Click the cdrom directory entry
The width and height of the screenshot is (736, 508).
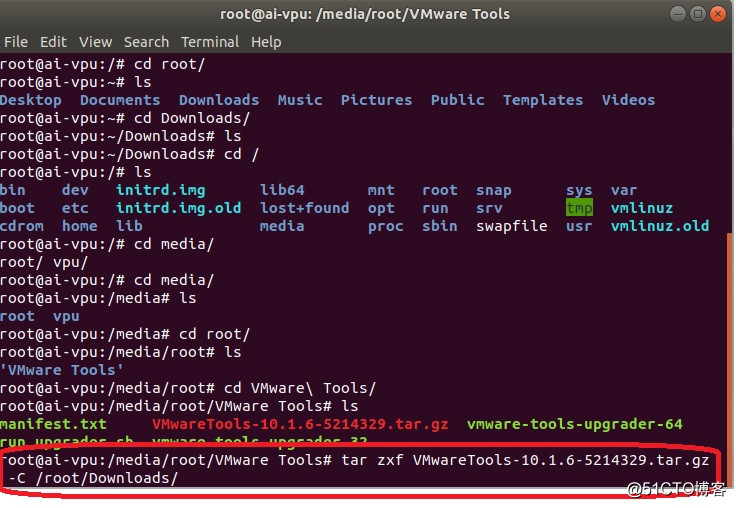coord(22,226)
